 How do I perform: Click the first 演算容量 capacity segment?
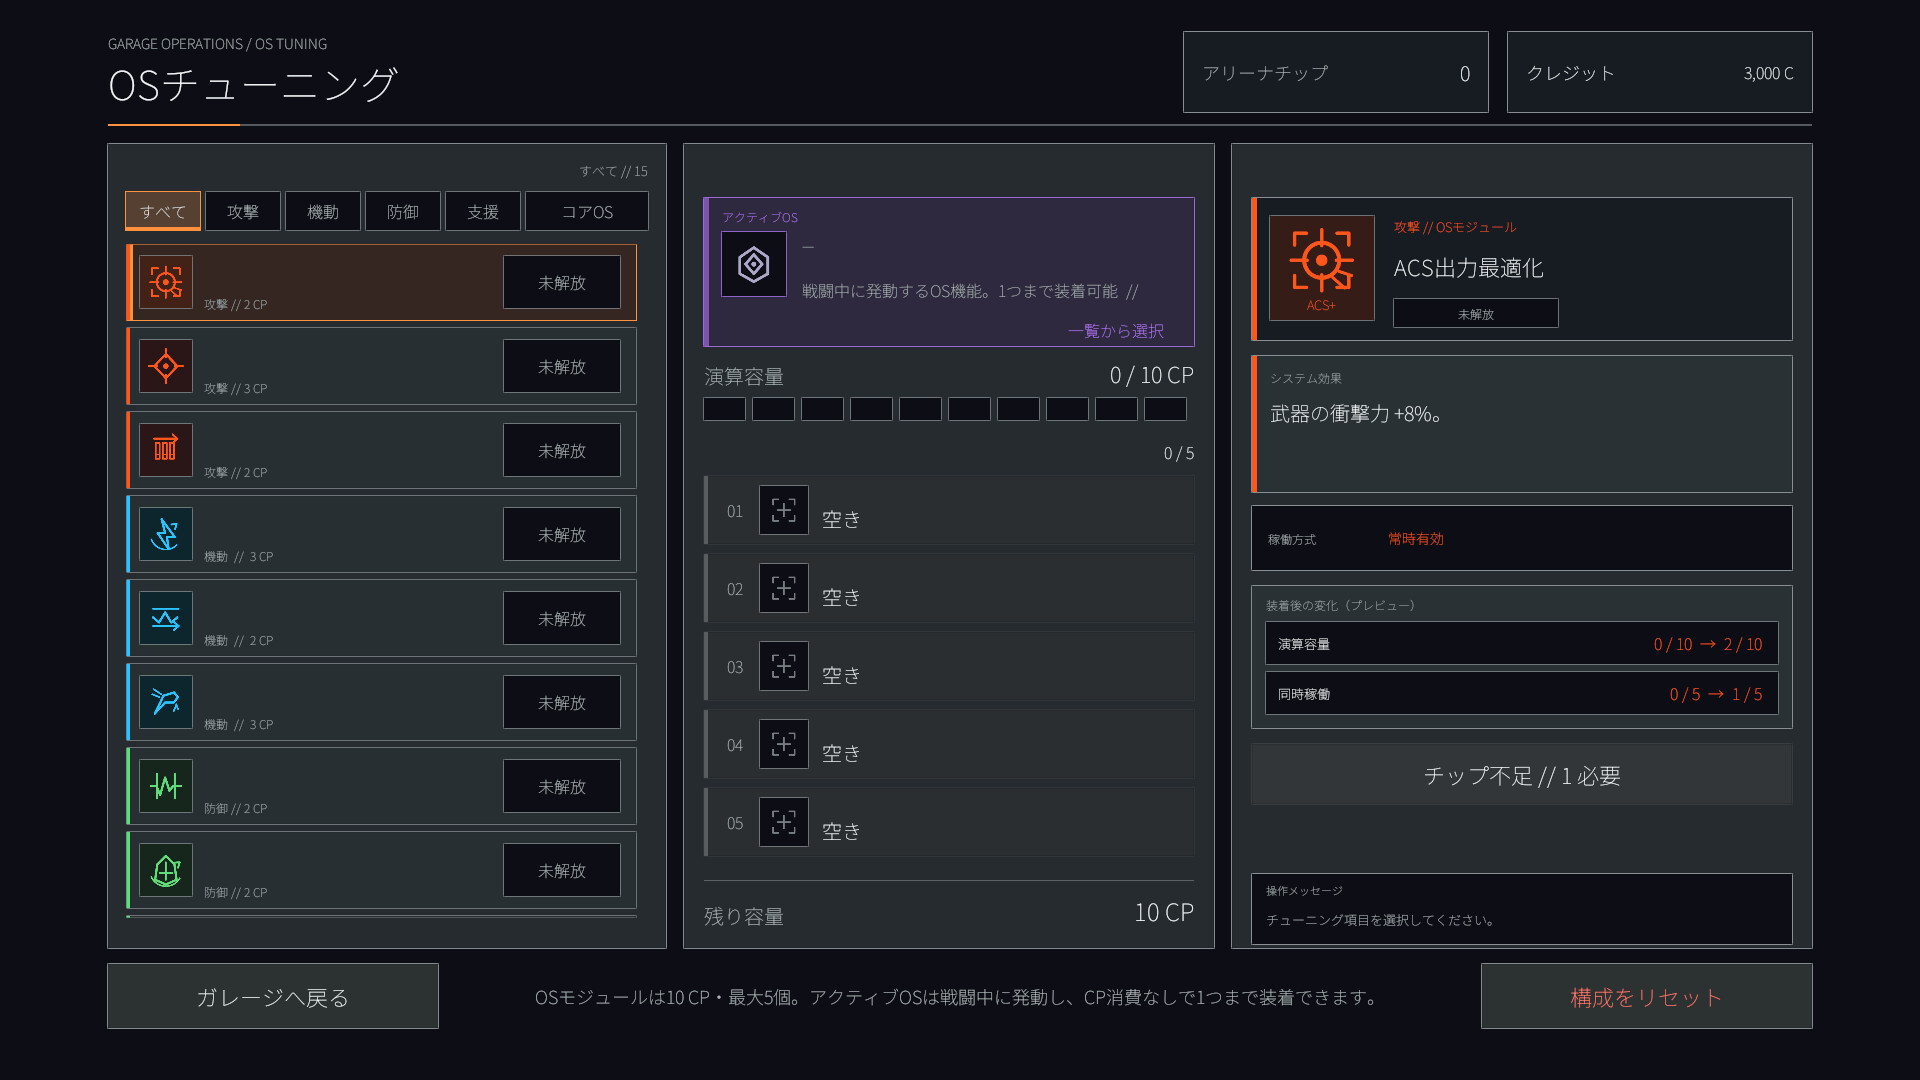724,408
